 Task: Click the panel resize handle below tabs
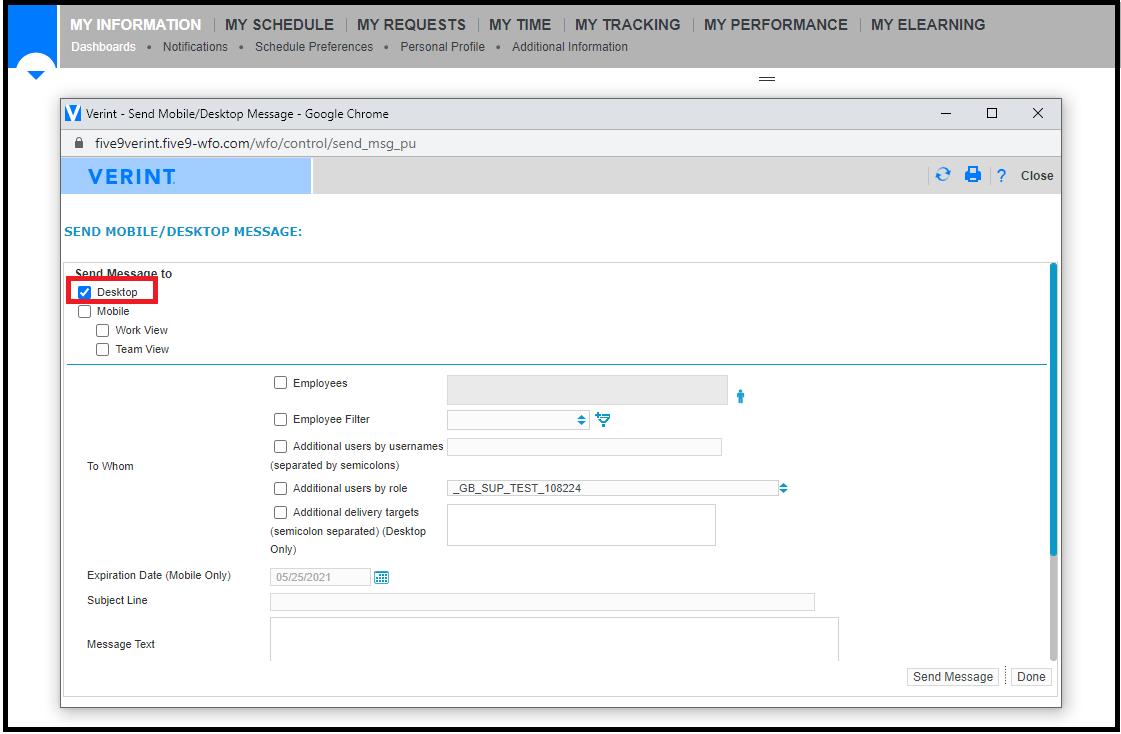point(766,79)
